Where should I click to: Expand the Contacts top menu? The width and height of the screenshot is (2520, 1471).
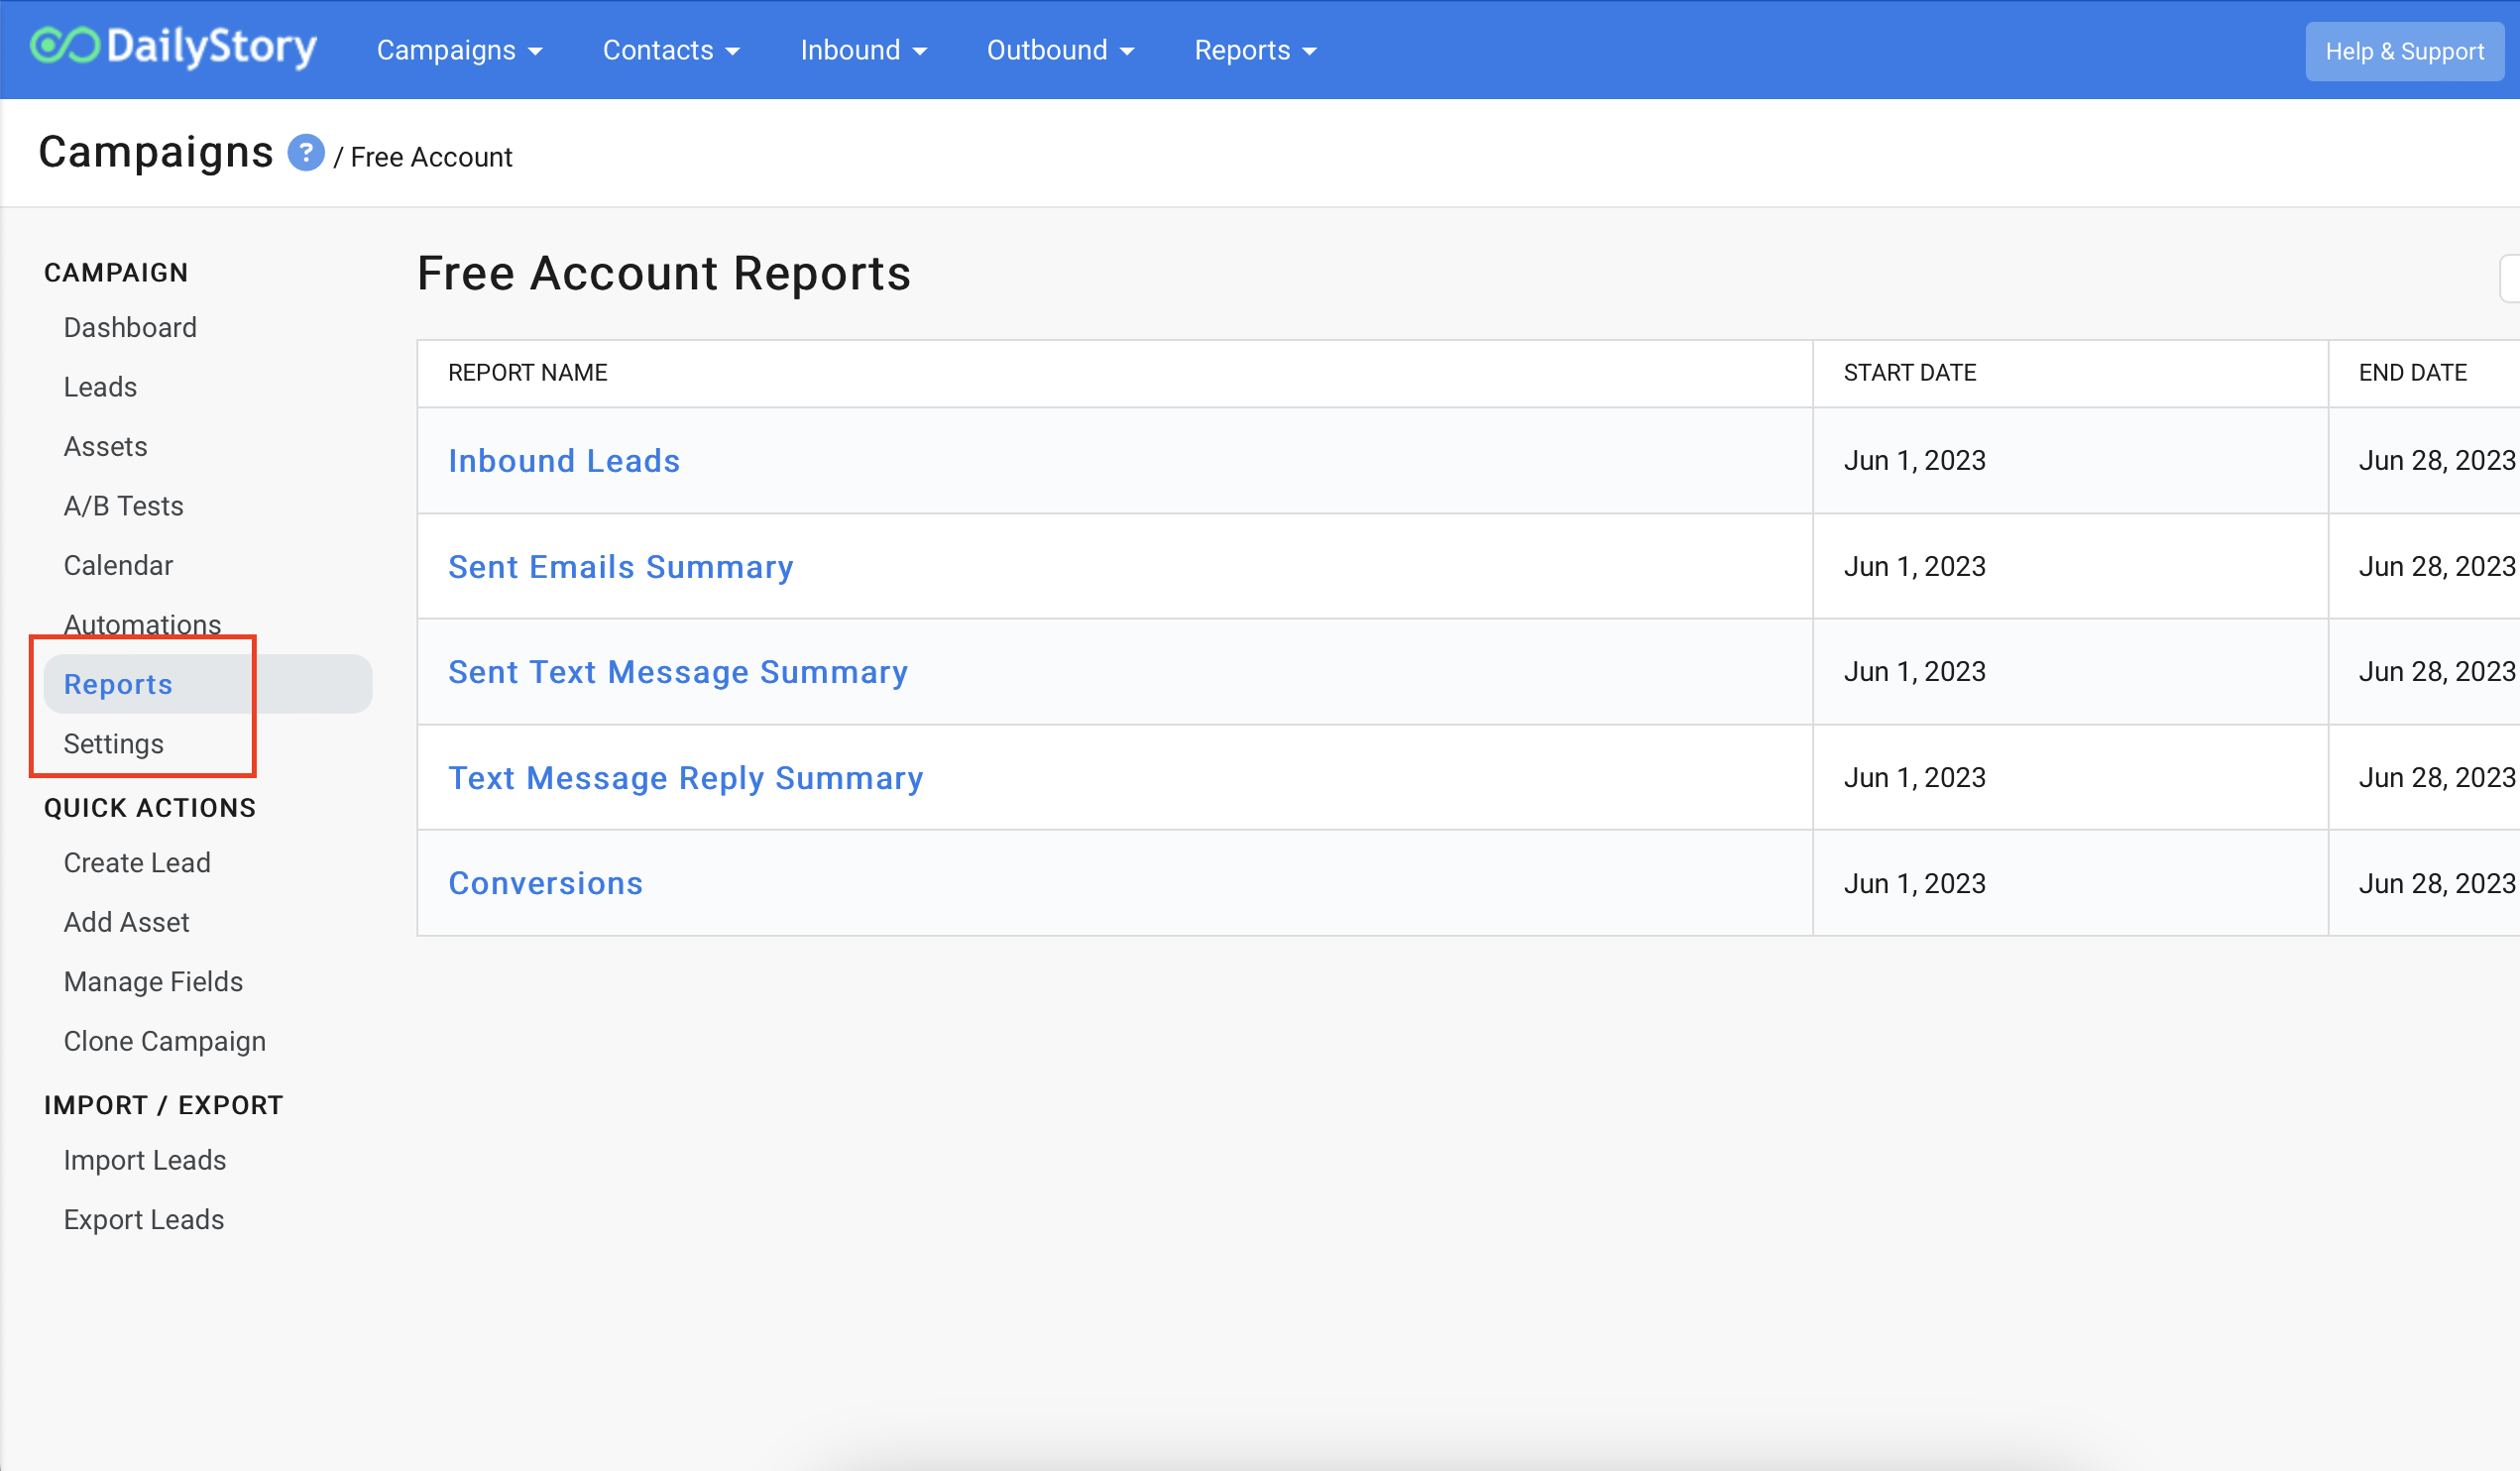(671, 50)
